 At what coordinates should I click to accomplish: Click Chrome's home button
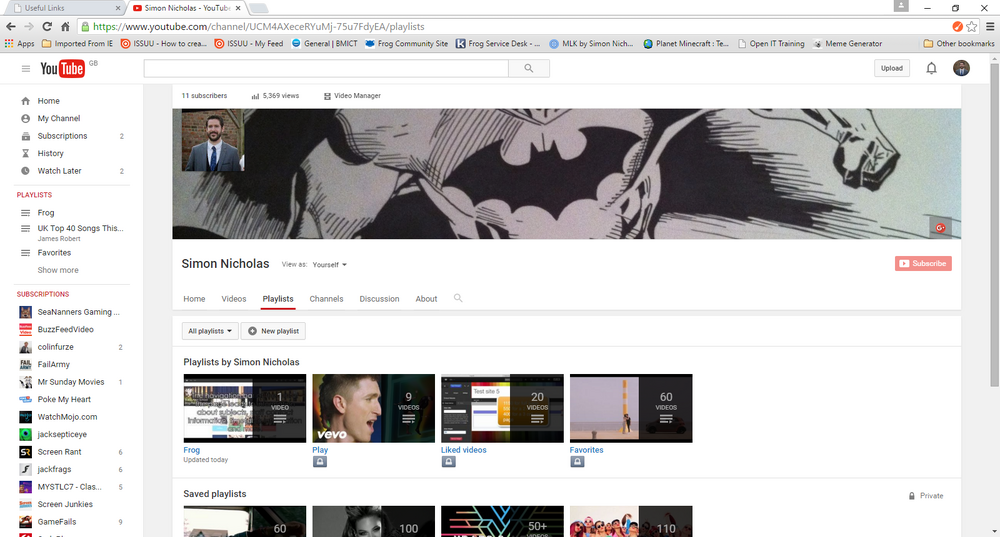pos(65,27)
